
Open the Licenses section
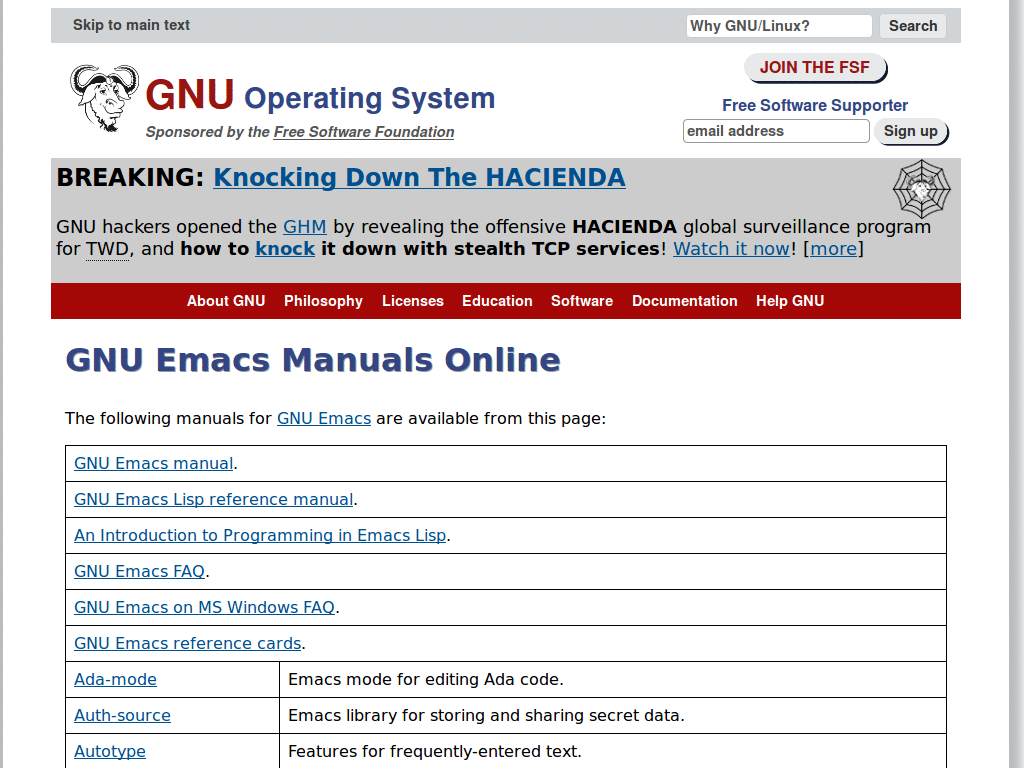tap(412, 301)
